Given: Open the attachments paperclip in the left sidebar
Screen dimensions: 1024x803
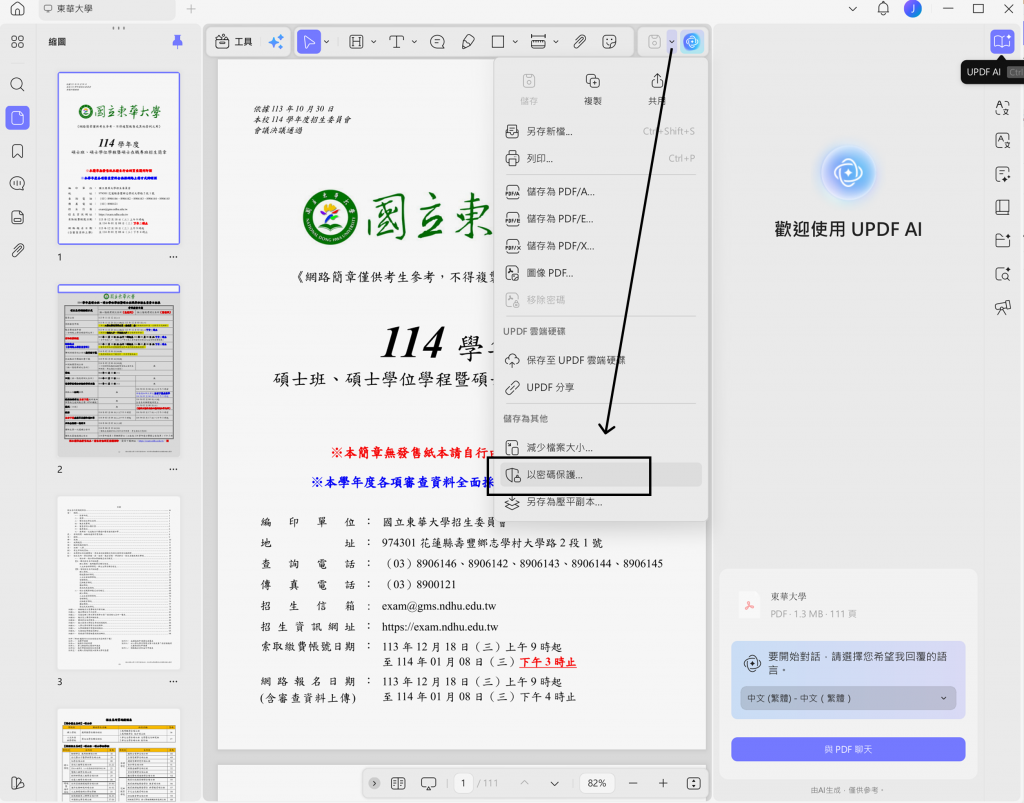Looking at the screenshot, I should click(18, 250).
